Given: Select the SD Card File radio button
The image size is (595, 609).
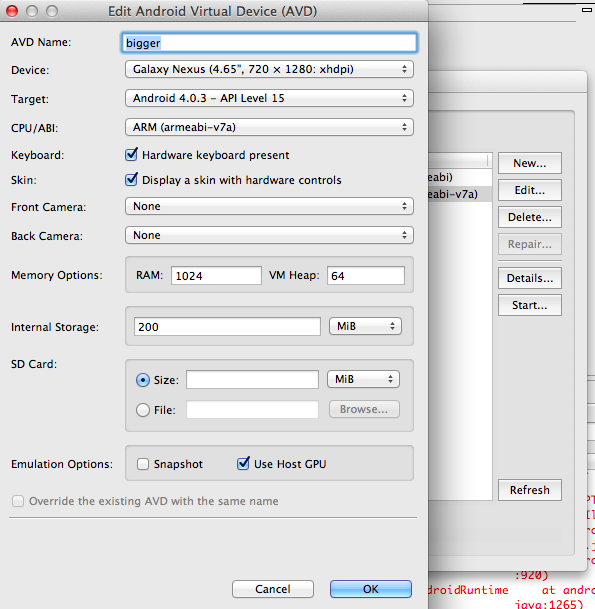Looking at the screenshot, I should coord(143,410).
